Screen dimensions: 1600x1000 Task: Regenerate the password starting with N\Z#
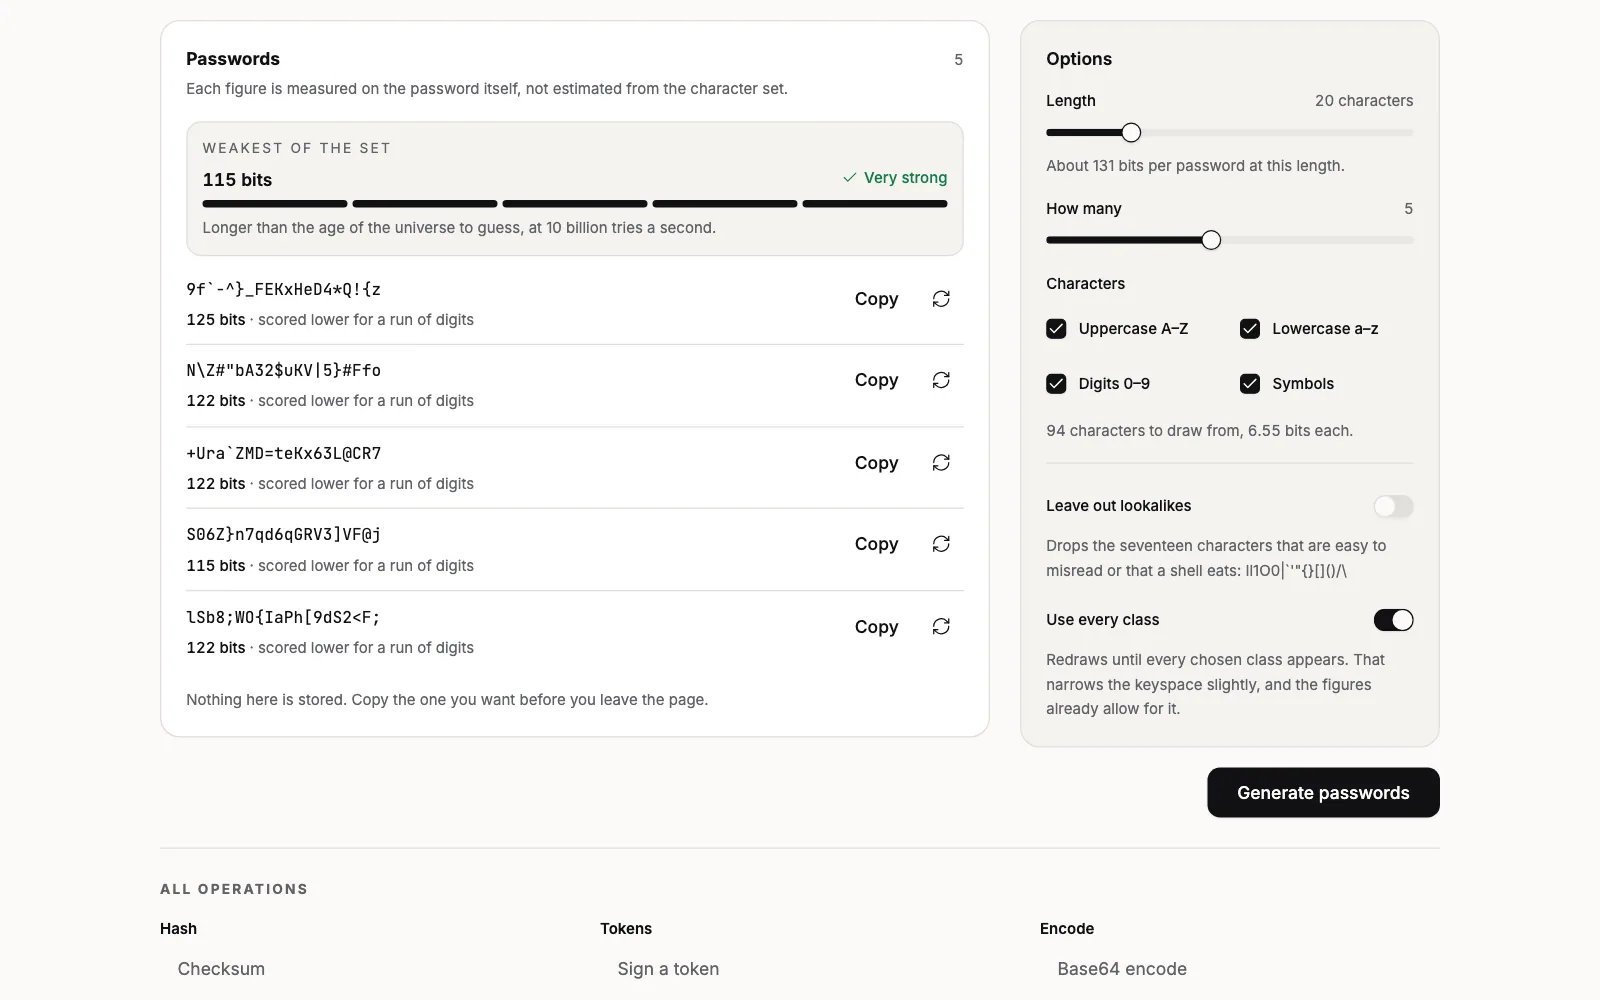[x=941, y=380]
